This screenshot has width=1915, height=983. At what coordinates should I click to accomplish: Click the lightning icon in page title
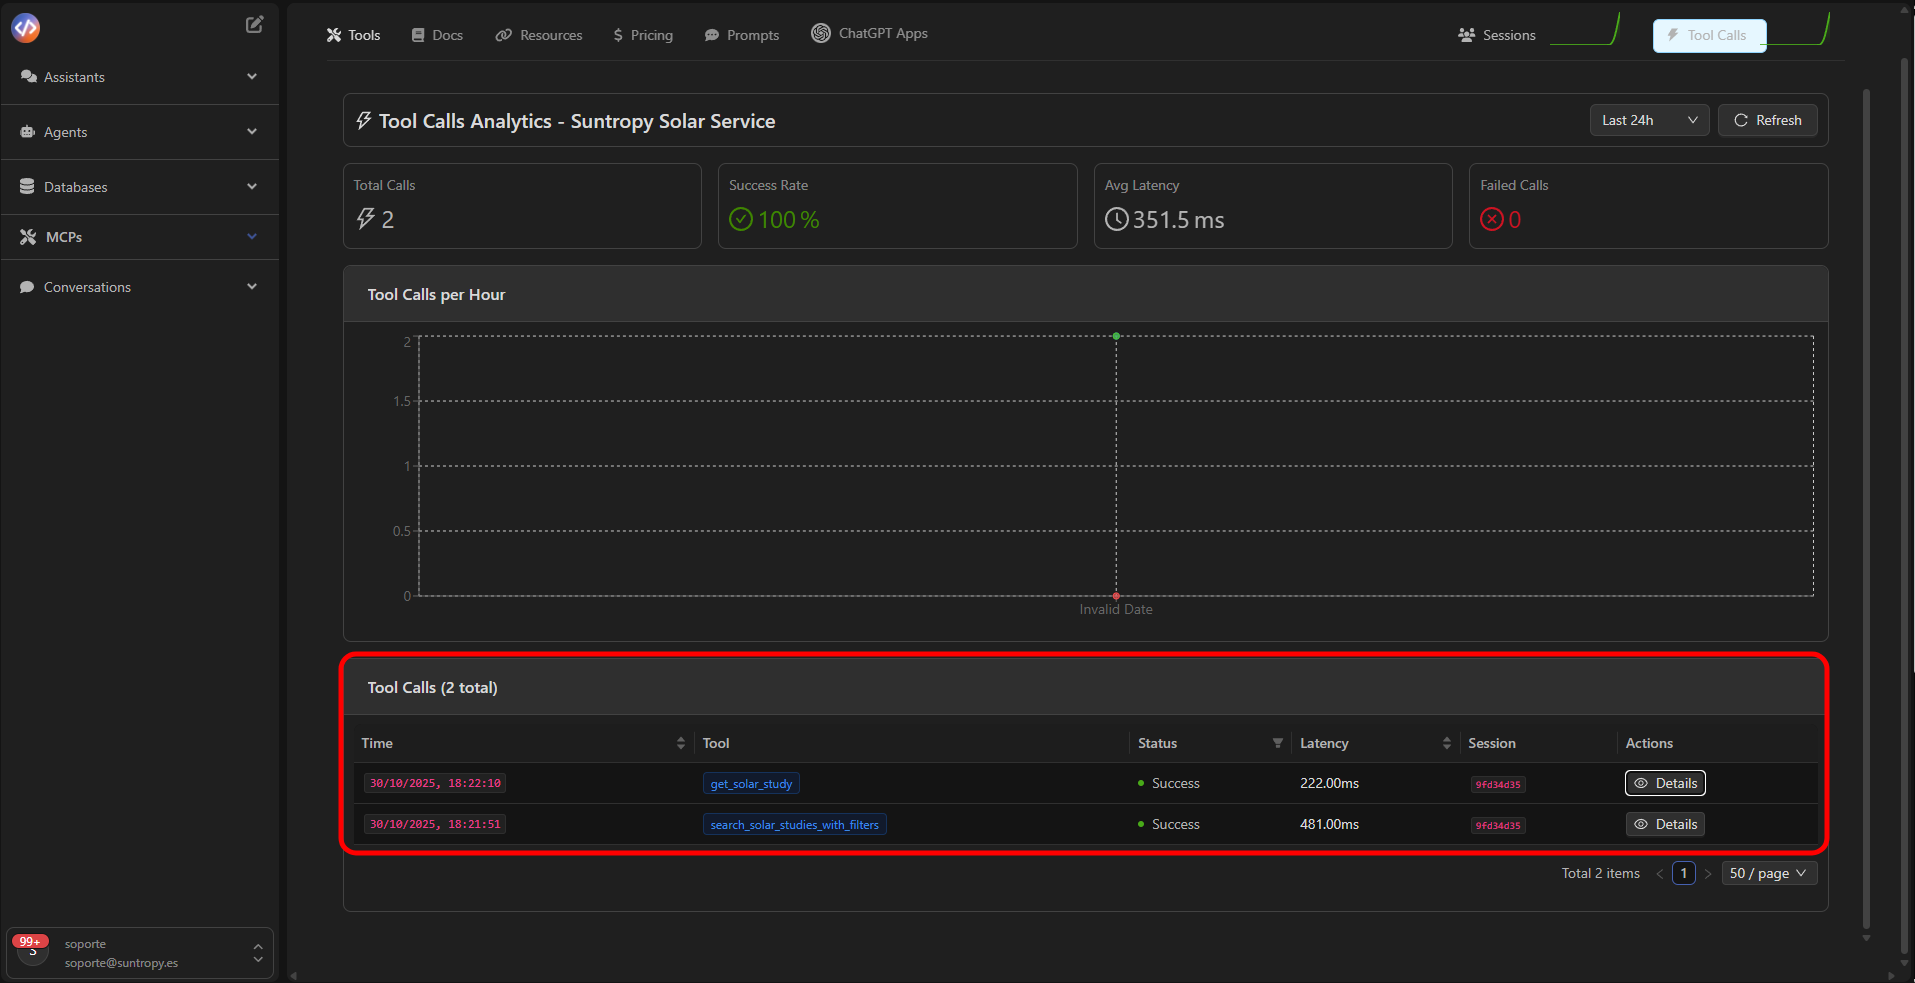364,120
